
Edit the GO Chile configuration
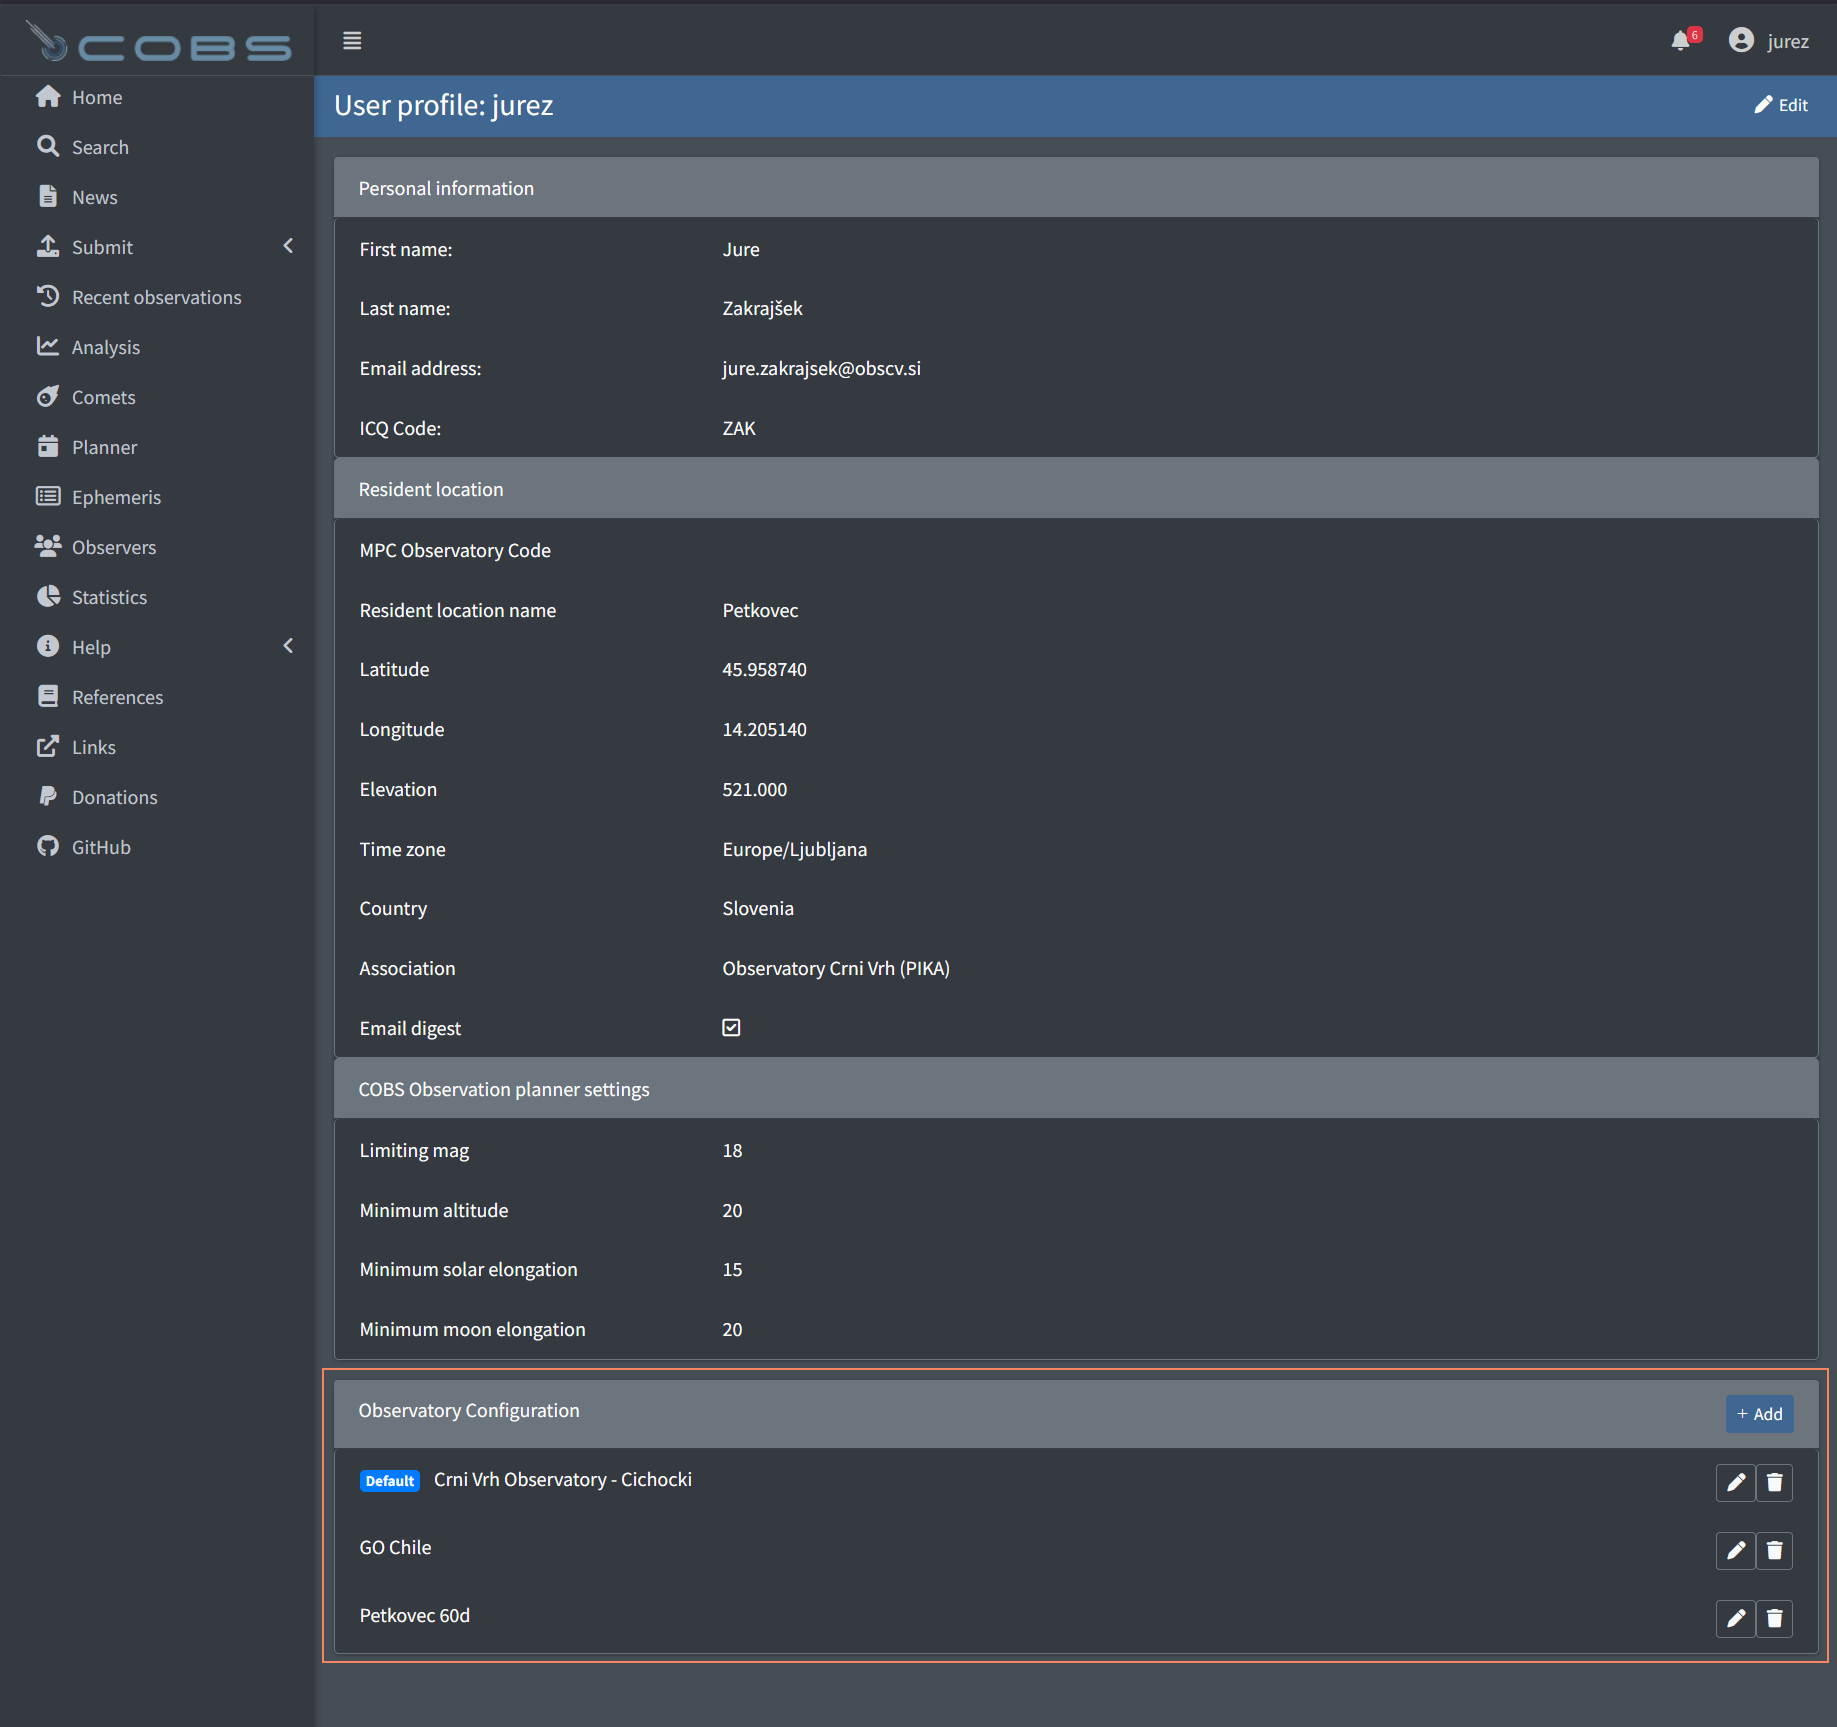(x=1735, y=1550)
